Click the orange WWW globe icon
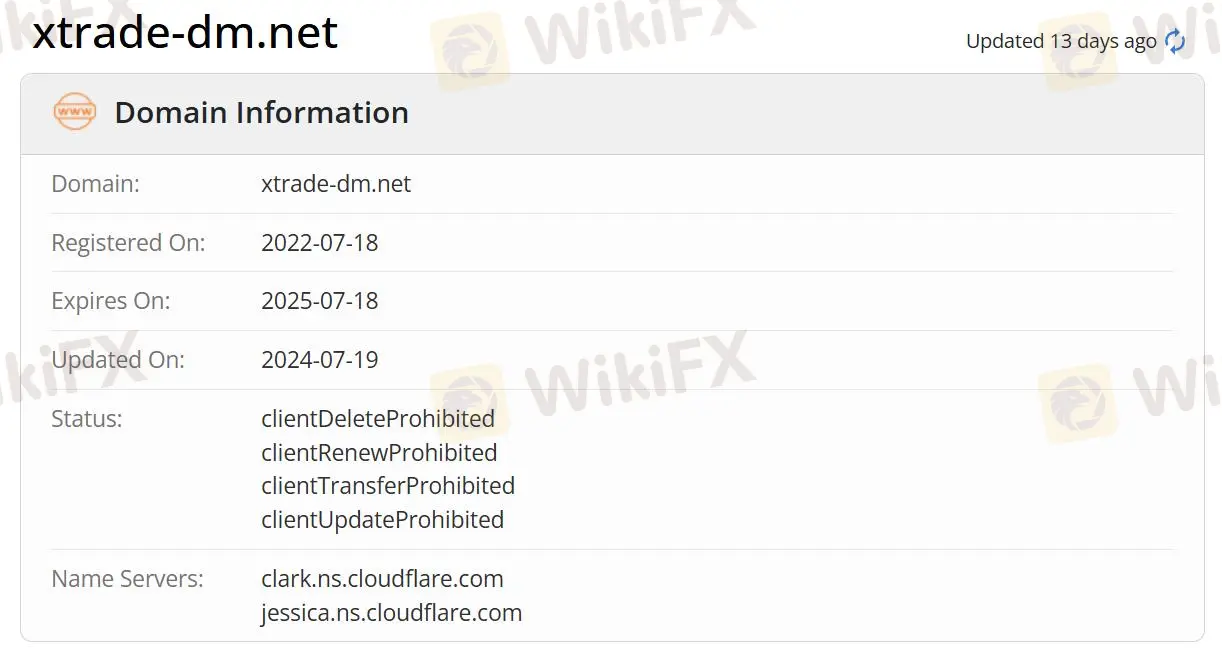The width and height of the screenshot is (1222, 663). 75,112
